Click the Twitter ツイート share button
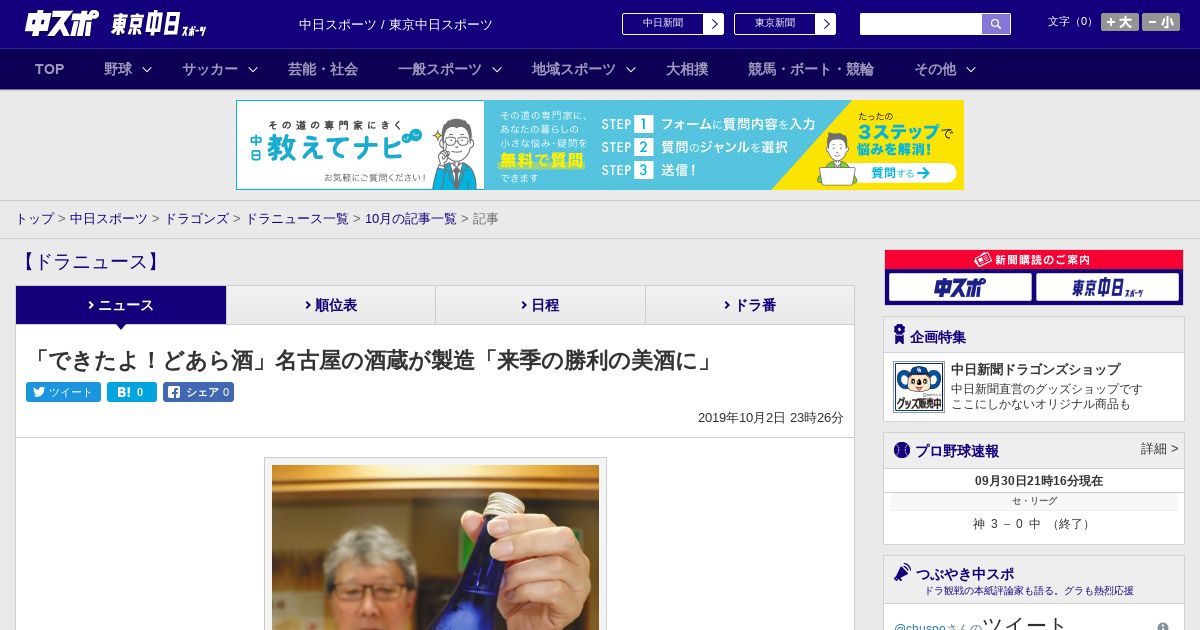 click(x=63, y=392)
